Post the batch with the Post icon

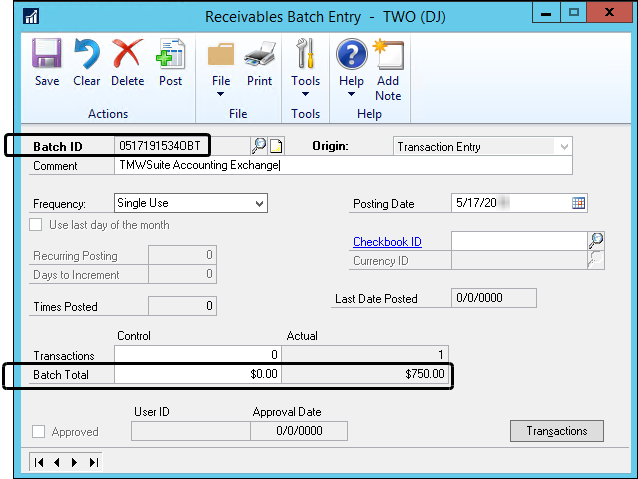(x=171, y=62)
